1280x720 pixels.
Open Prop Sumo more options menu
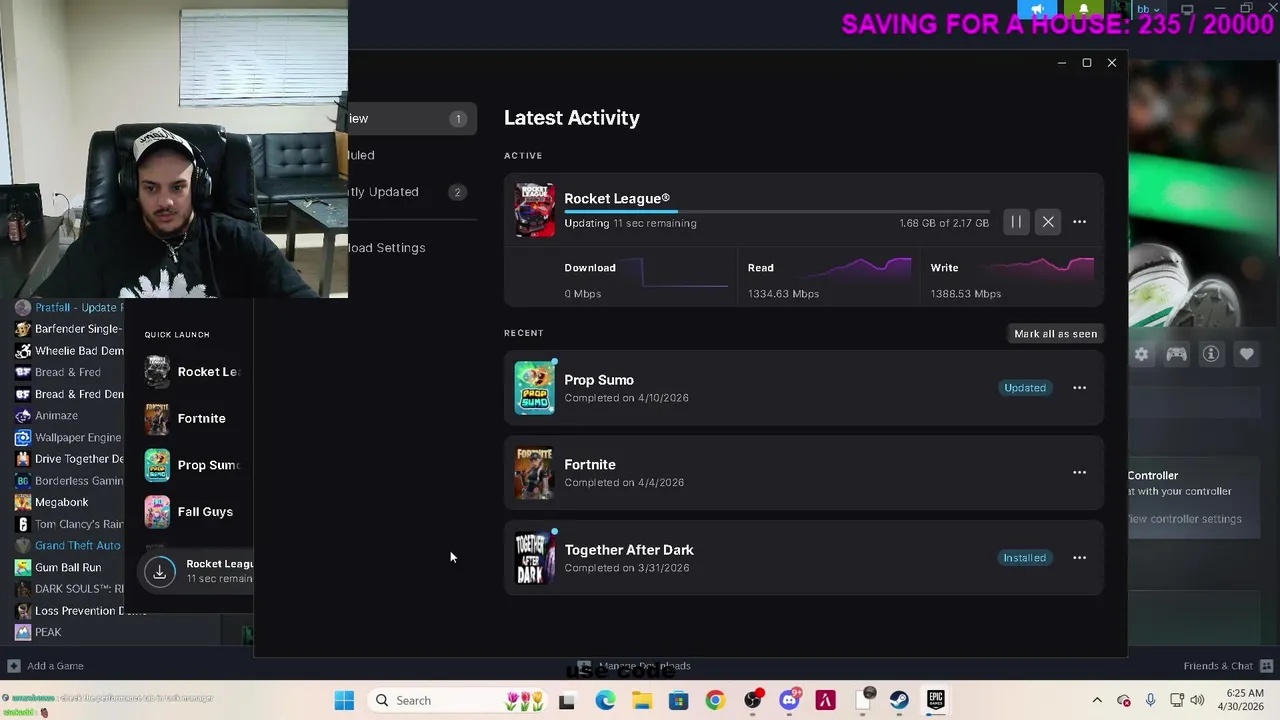tap(1079, 388)
